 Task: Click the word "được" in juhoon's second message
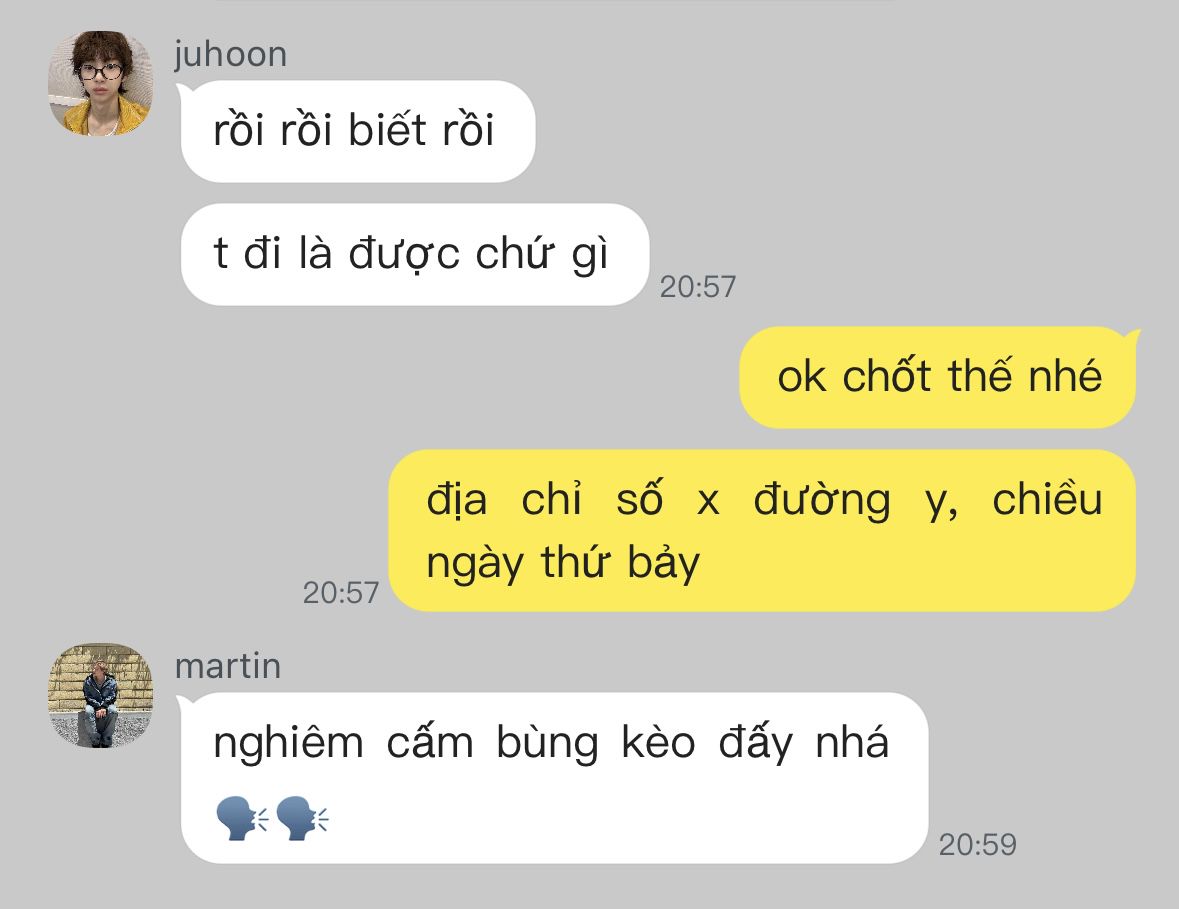tap(405, 254)
